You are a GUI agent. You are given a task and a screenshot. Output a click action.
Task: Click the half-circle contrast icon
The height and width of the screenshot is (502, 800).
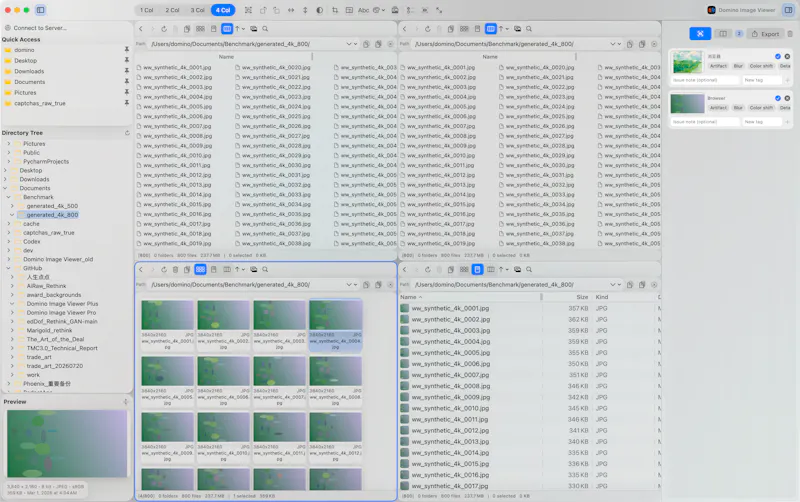pyautogui.click(x=319, y=10)
